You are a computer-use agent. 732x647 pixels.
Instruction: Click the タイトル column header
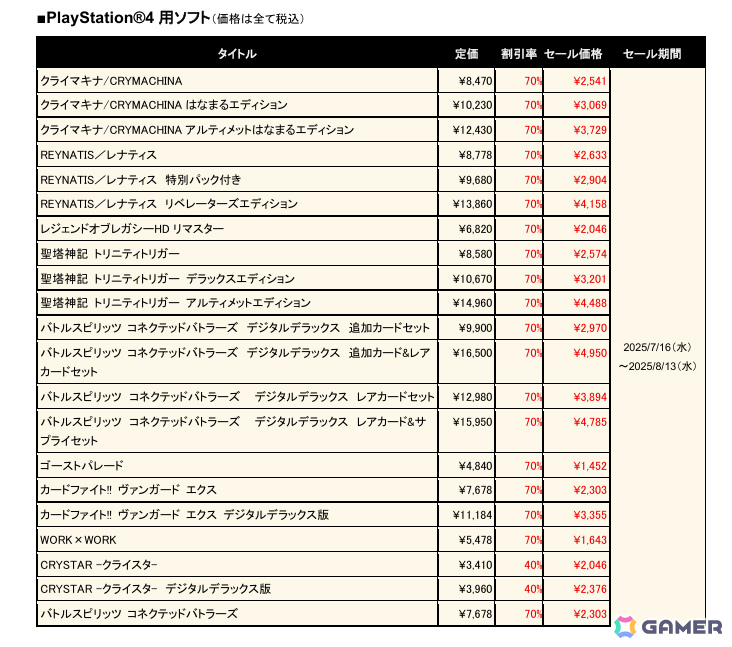237,54
